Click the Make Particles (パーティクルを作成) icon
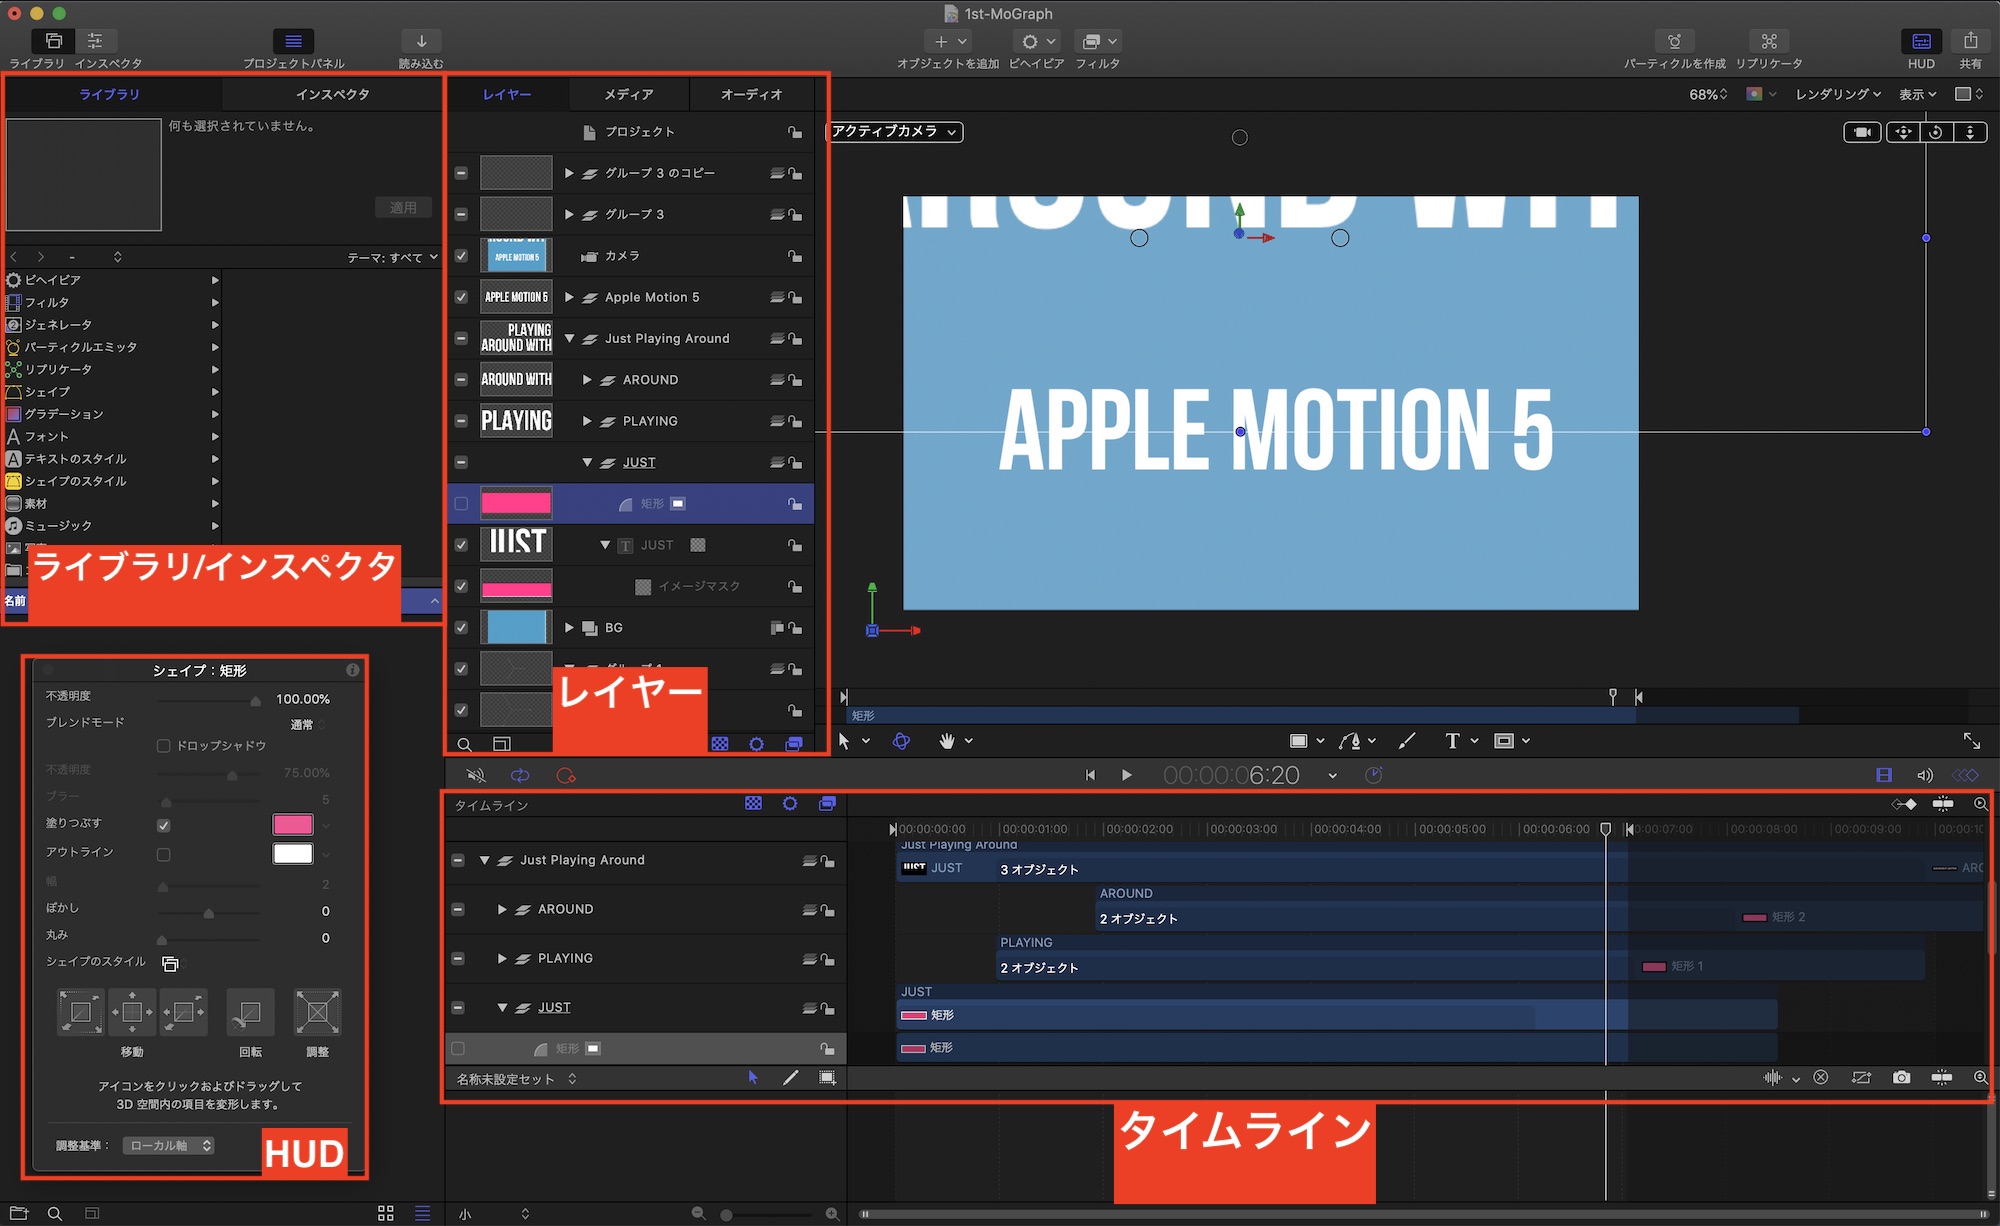Screen dimensions: 2000x1226 (1674, 41)
